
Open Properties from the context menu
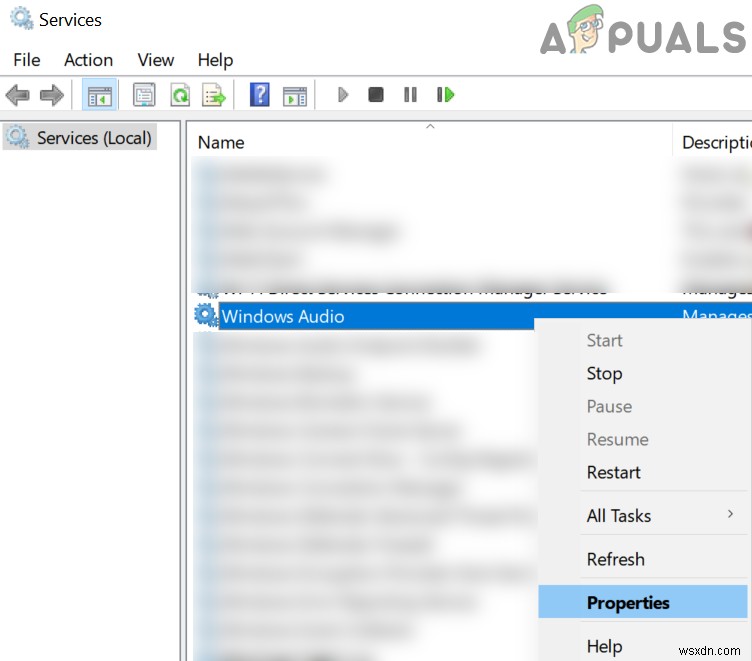click(x=643, y=602)
